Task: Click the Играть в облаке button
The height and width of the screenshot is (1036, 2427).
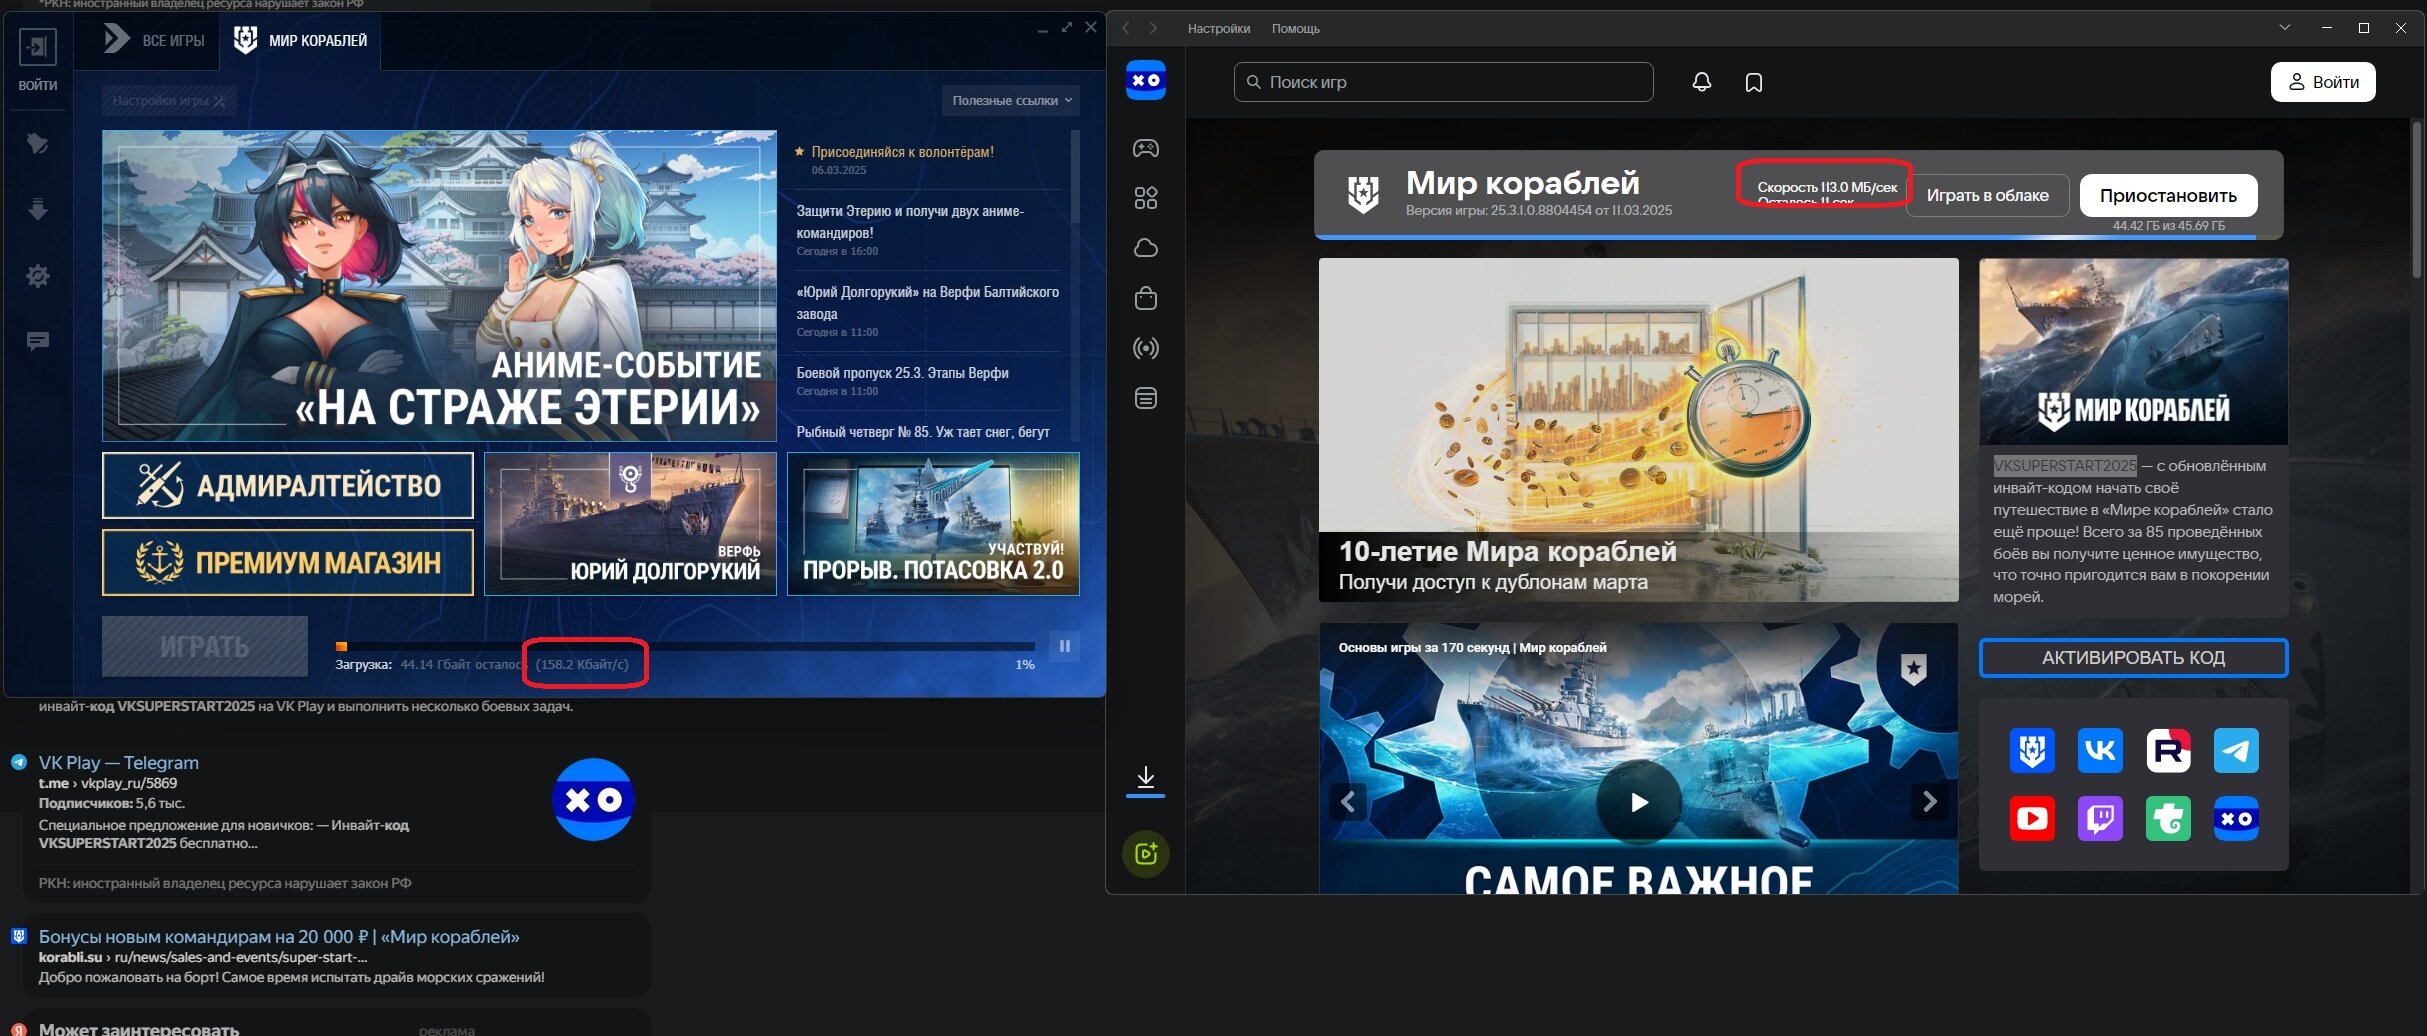Action: click(x=1987, y=195)
